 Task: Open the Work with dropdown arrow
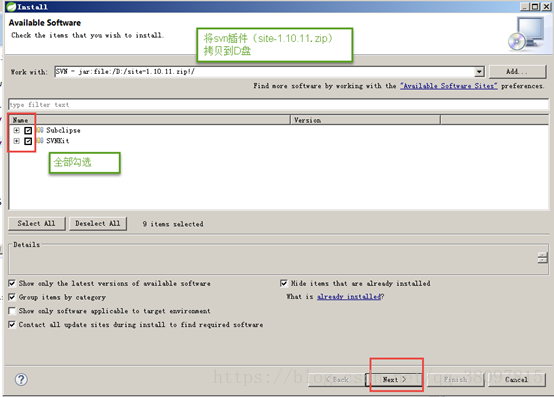[479, 72]
